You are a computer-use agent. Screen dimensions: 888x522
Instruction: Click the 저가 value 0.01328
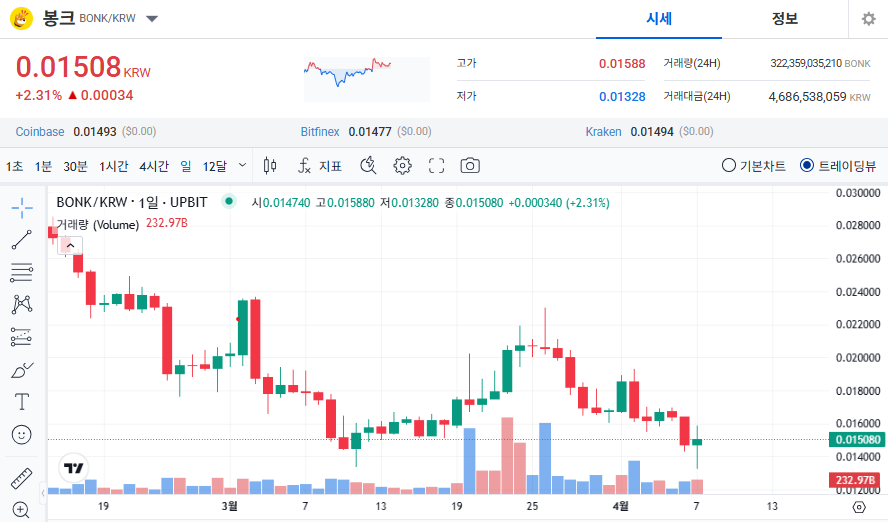pyautogui.click(x=622, y=97)
